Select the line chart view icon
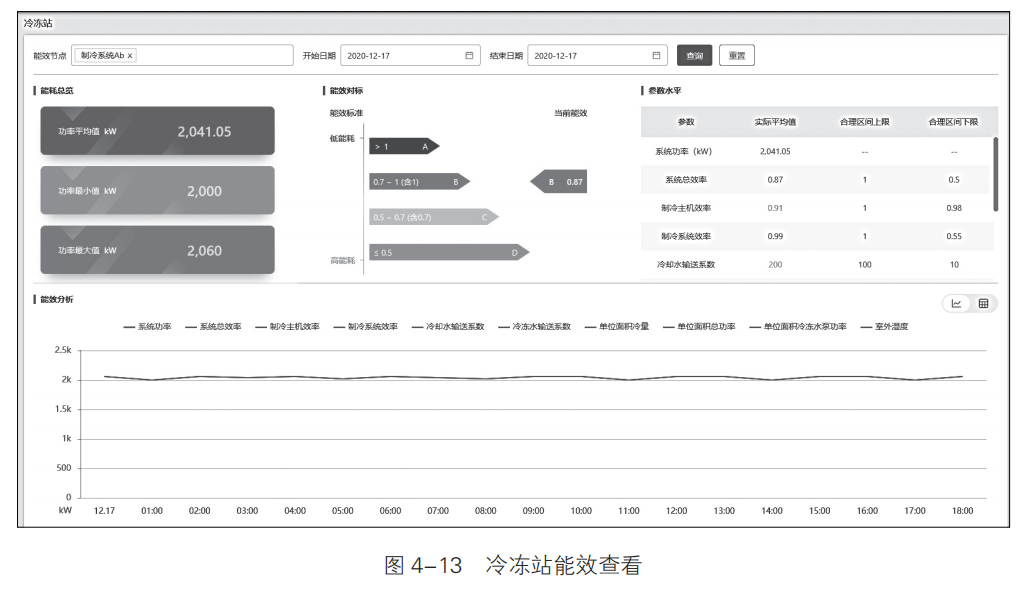Viewport: 1034px width, 592px height. pyautogui.click(x=957, y=303)
